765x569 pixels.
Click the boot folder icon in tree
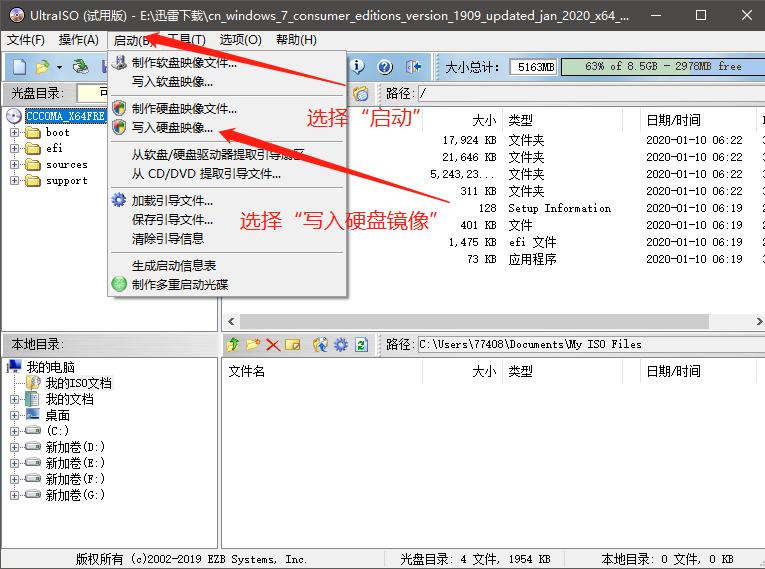point(33,132)
